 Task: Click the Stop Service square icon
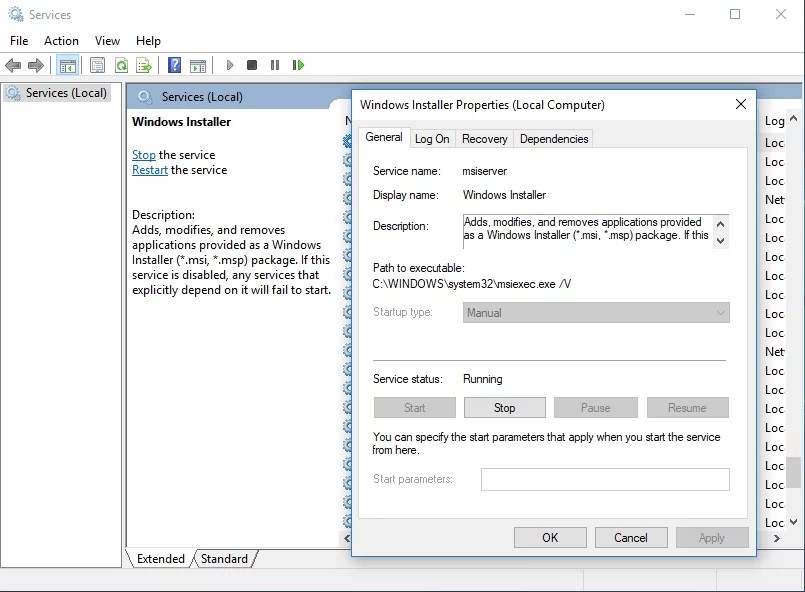pyautogui.click(x=252, y=65)
